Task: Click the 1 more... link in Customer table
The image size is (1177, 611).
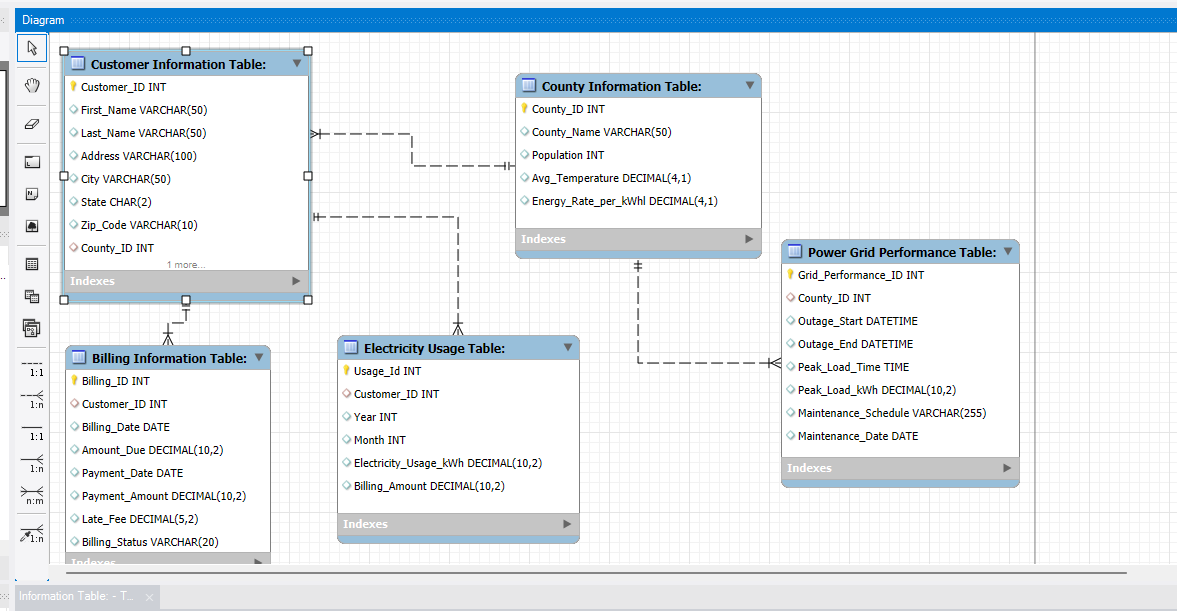Action: 183,264
